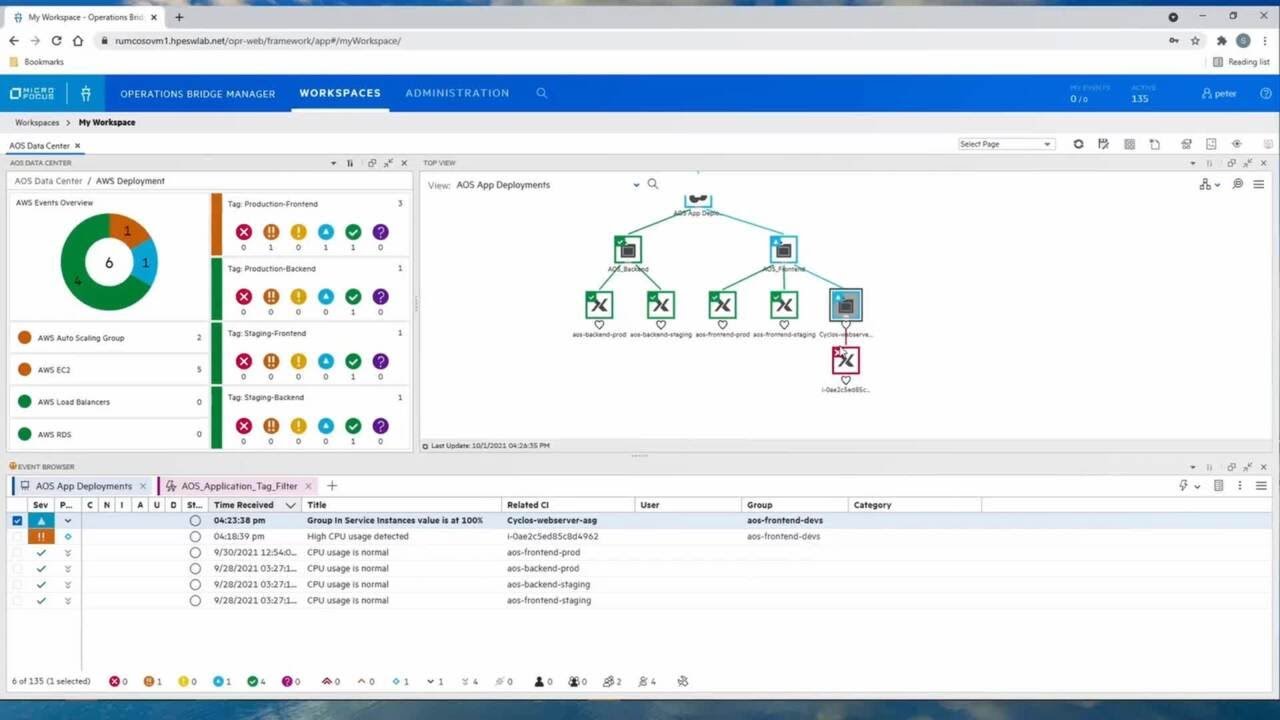Screen dimensions: 1280x720
Task: Tick the checkbox for the aos-backend-prod event
Action: pos(17,568)
